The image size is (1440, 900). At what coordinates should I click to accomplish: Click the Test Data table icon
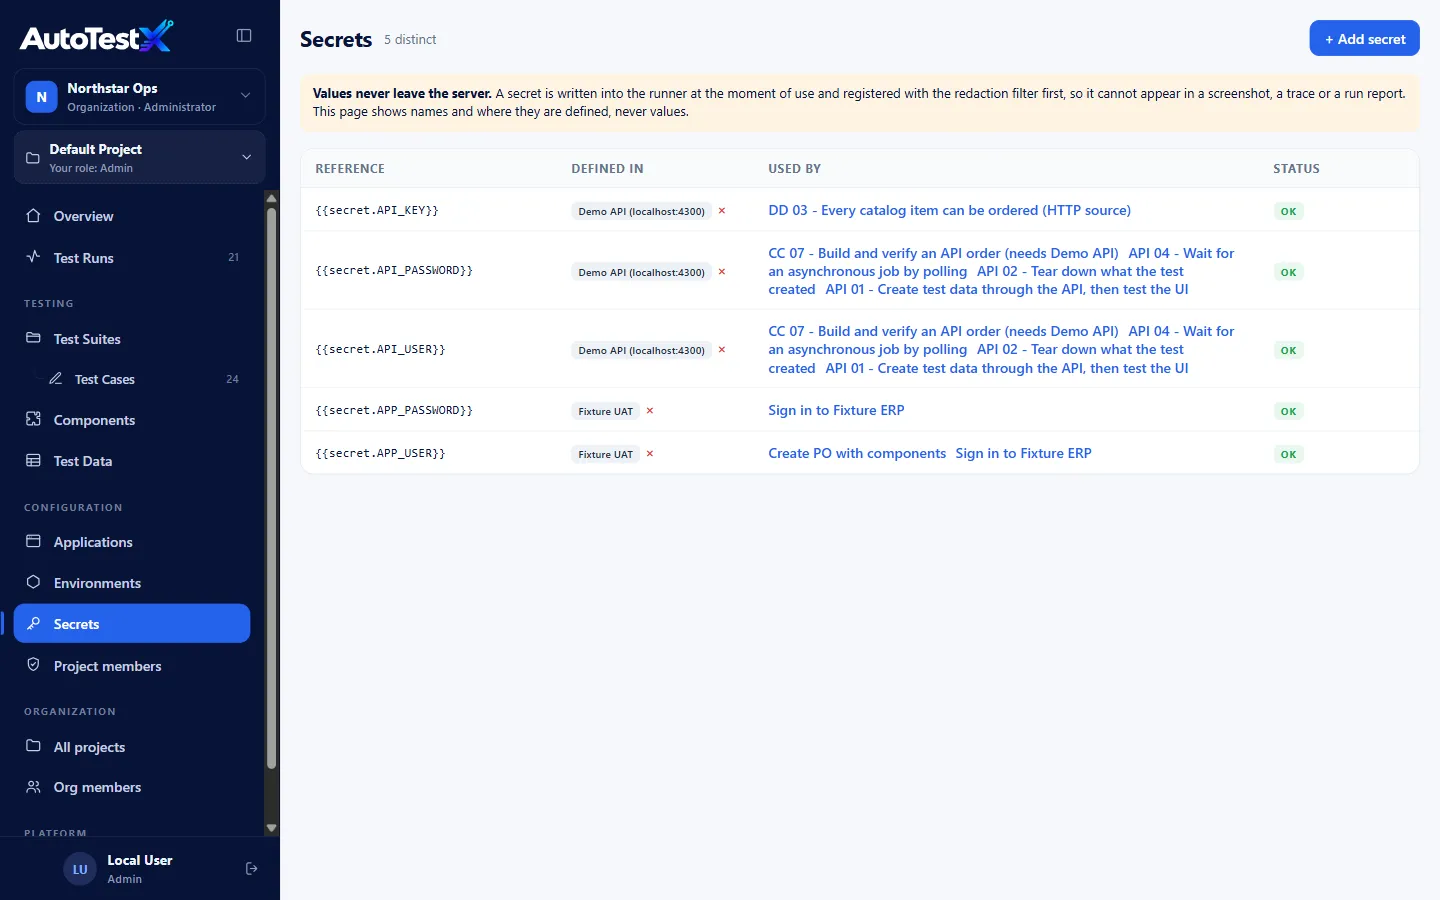coord(33,460)
